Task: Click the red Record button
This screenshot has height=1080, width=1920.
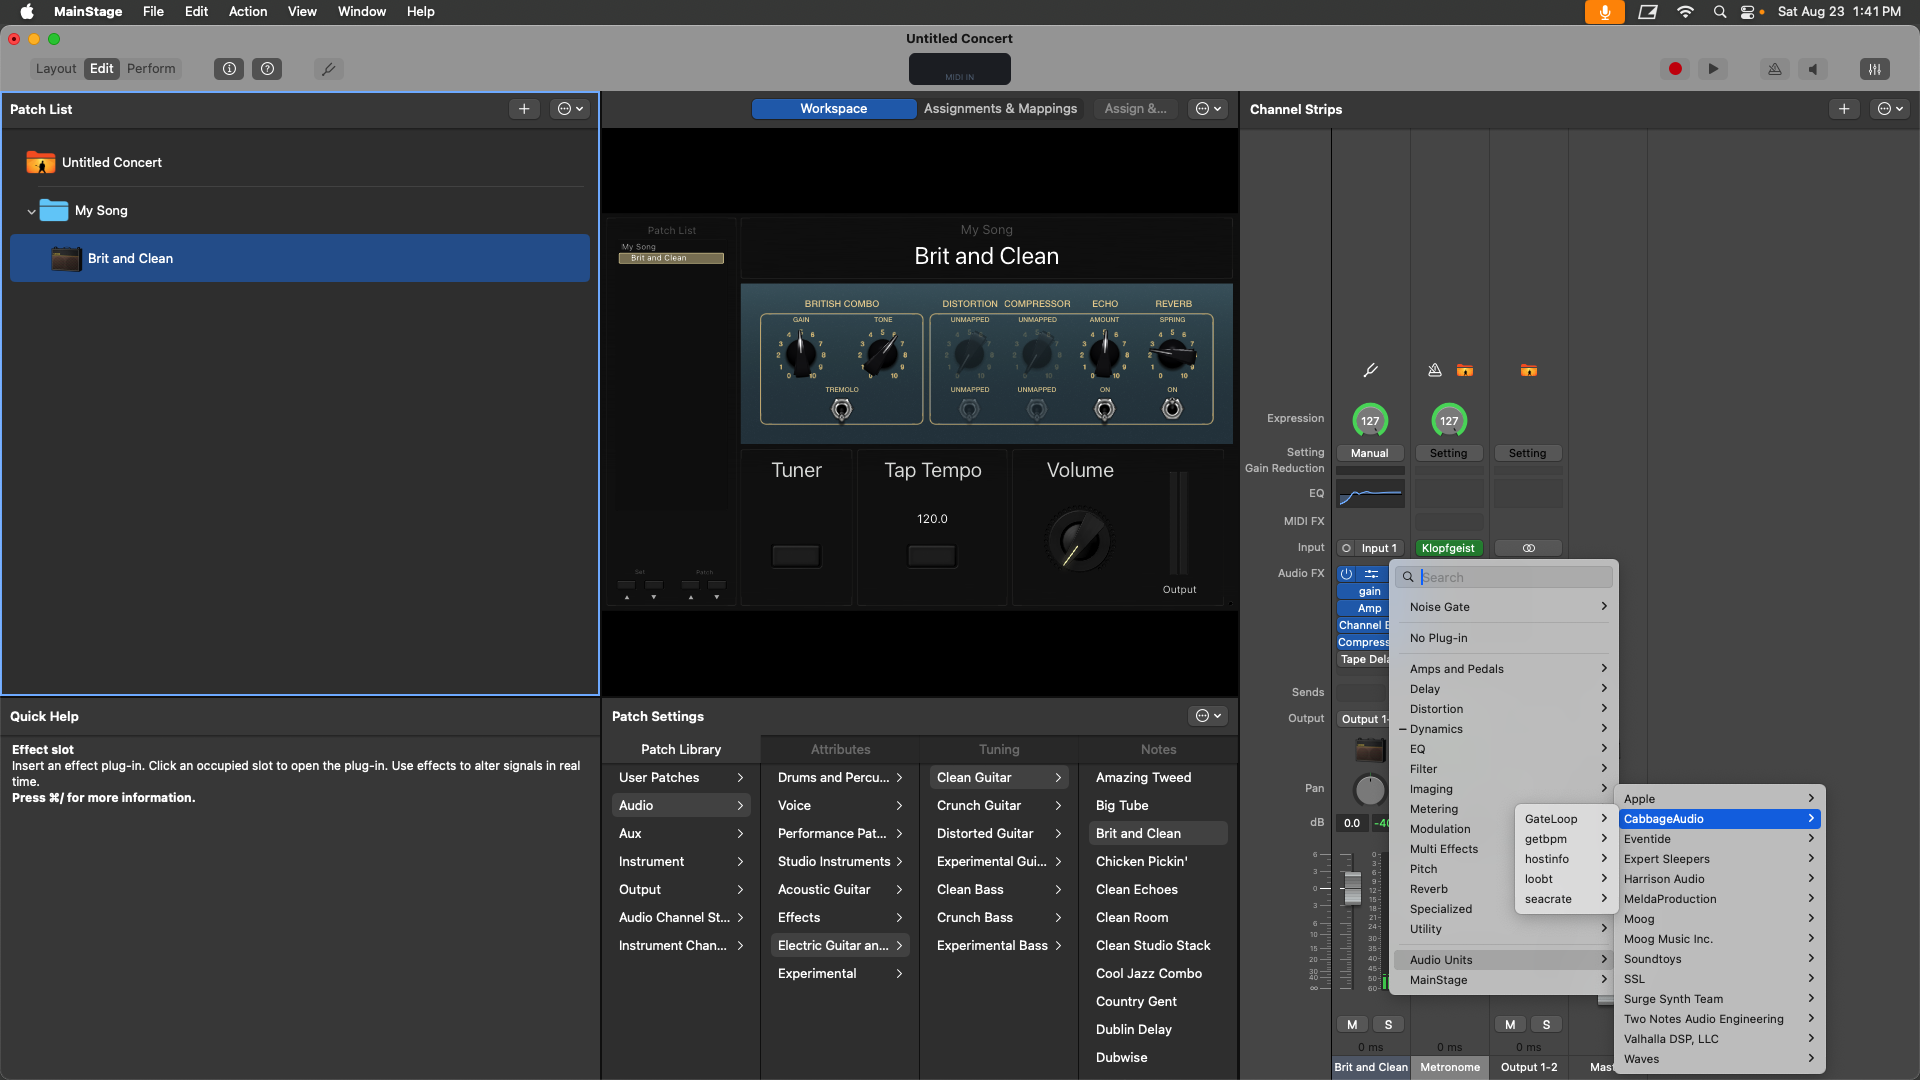Action: point(1675,69)
